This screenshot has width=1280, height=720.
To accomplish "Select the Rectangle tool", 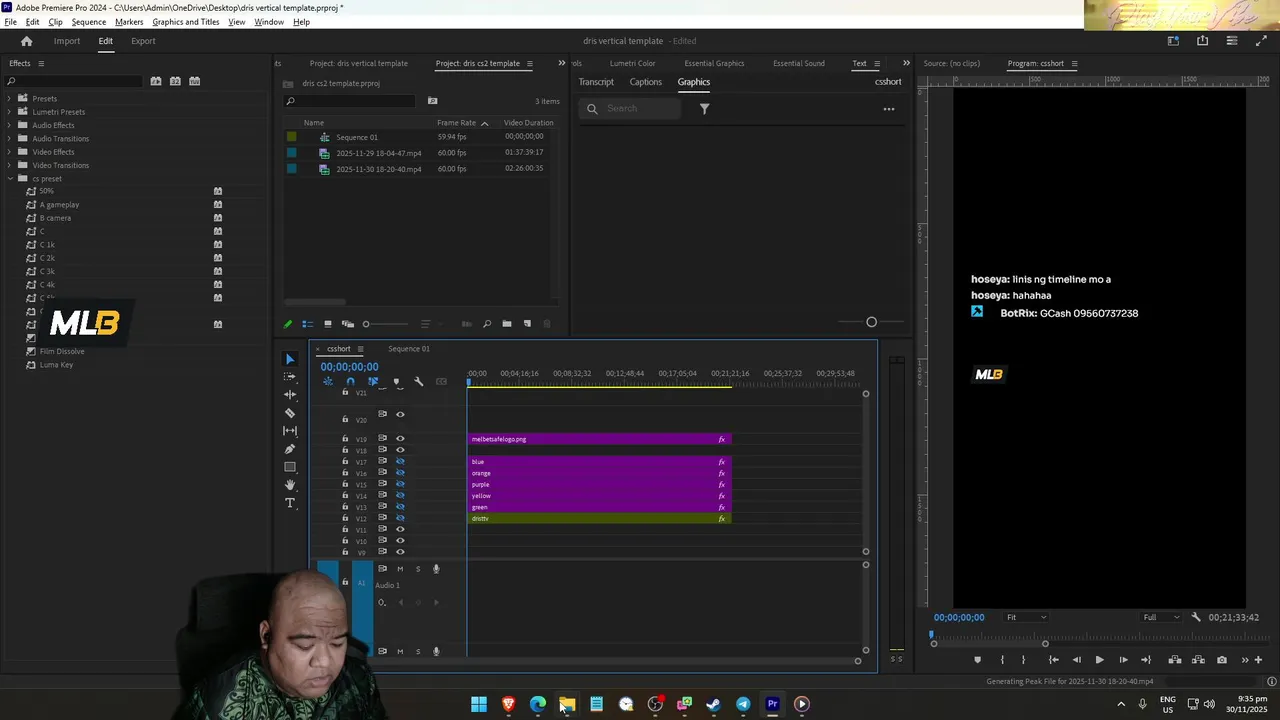I will [290, 467].
